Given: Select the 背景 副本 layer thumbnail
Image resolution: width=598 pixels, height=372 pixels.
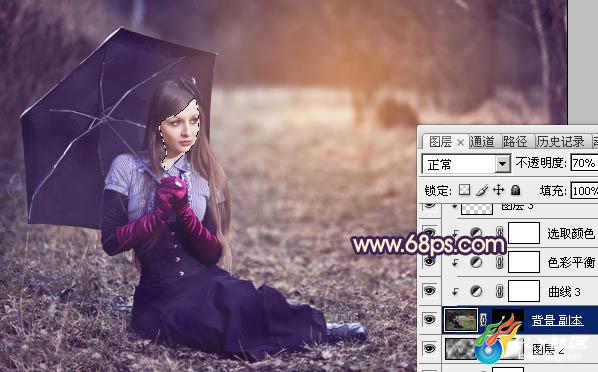Looking at the screenshot, I should click(x=461, y=320).
